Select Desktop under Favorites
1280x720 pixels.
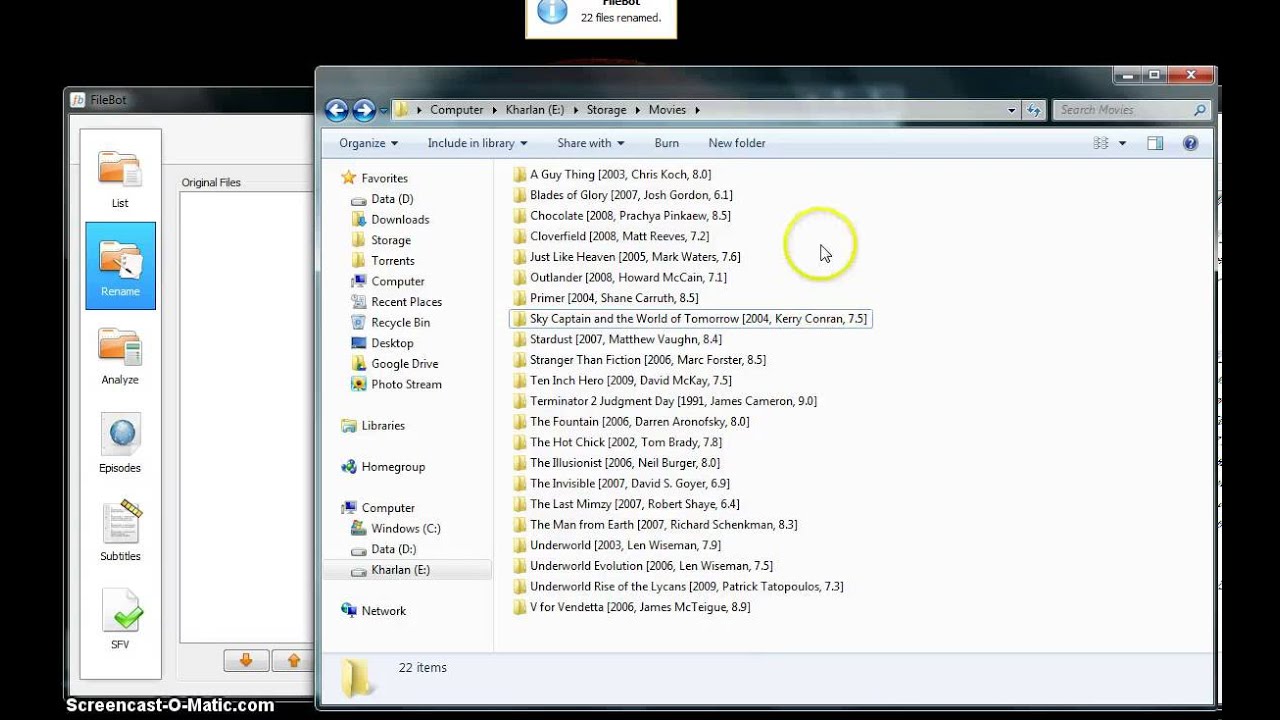(391, 343)
